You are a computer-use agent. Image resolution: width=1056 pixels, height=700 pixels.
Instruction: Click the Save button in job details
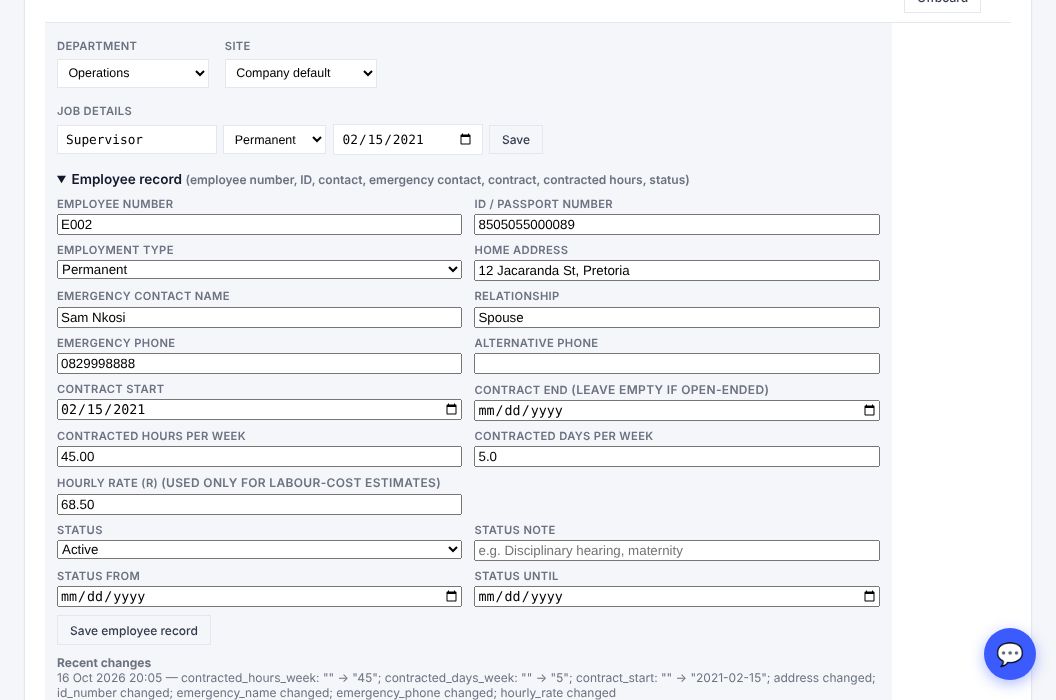[x=516, y=139]
